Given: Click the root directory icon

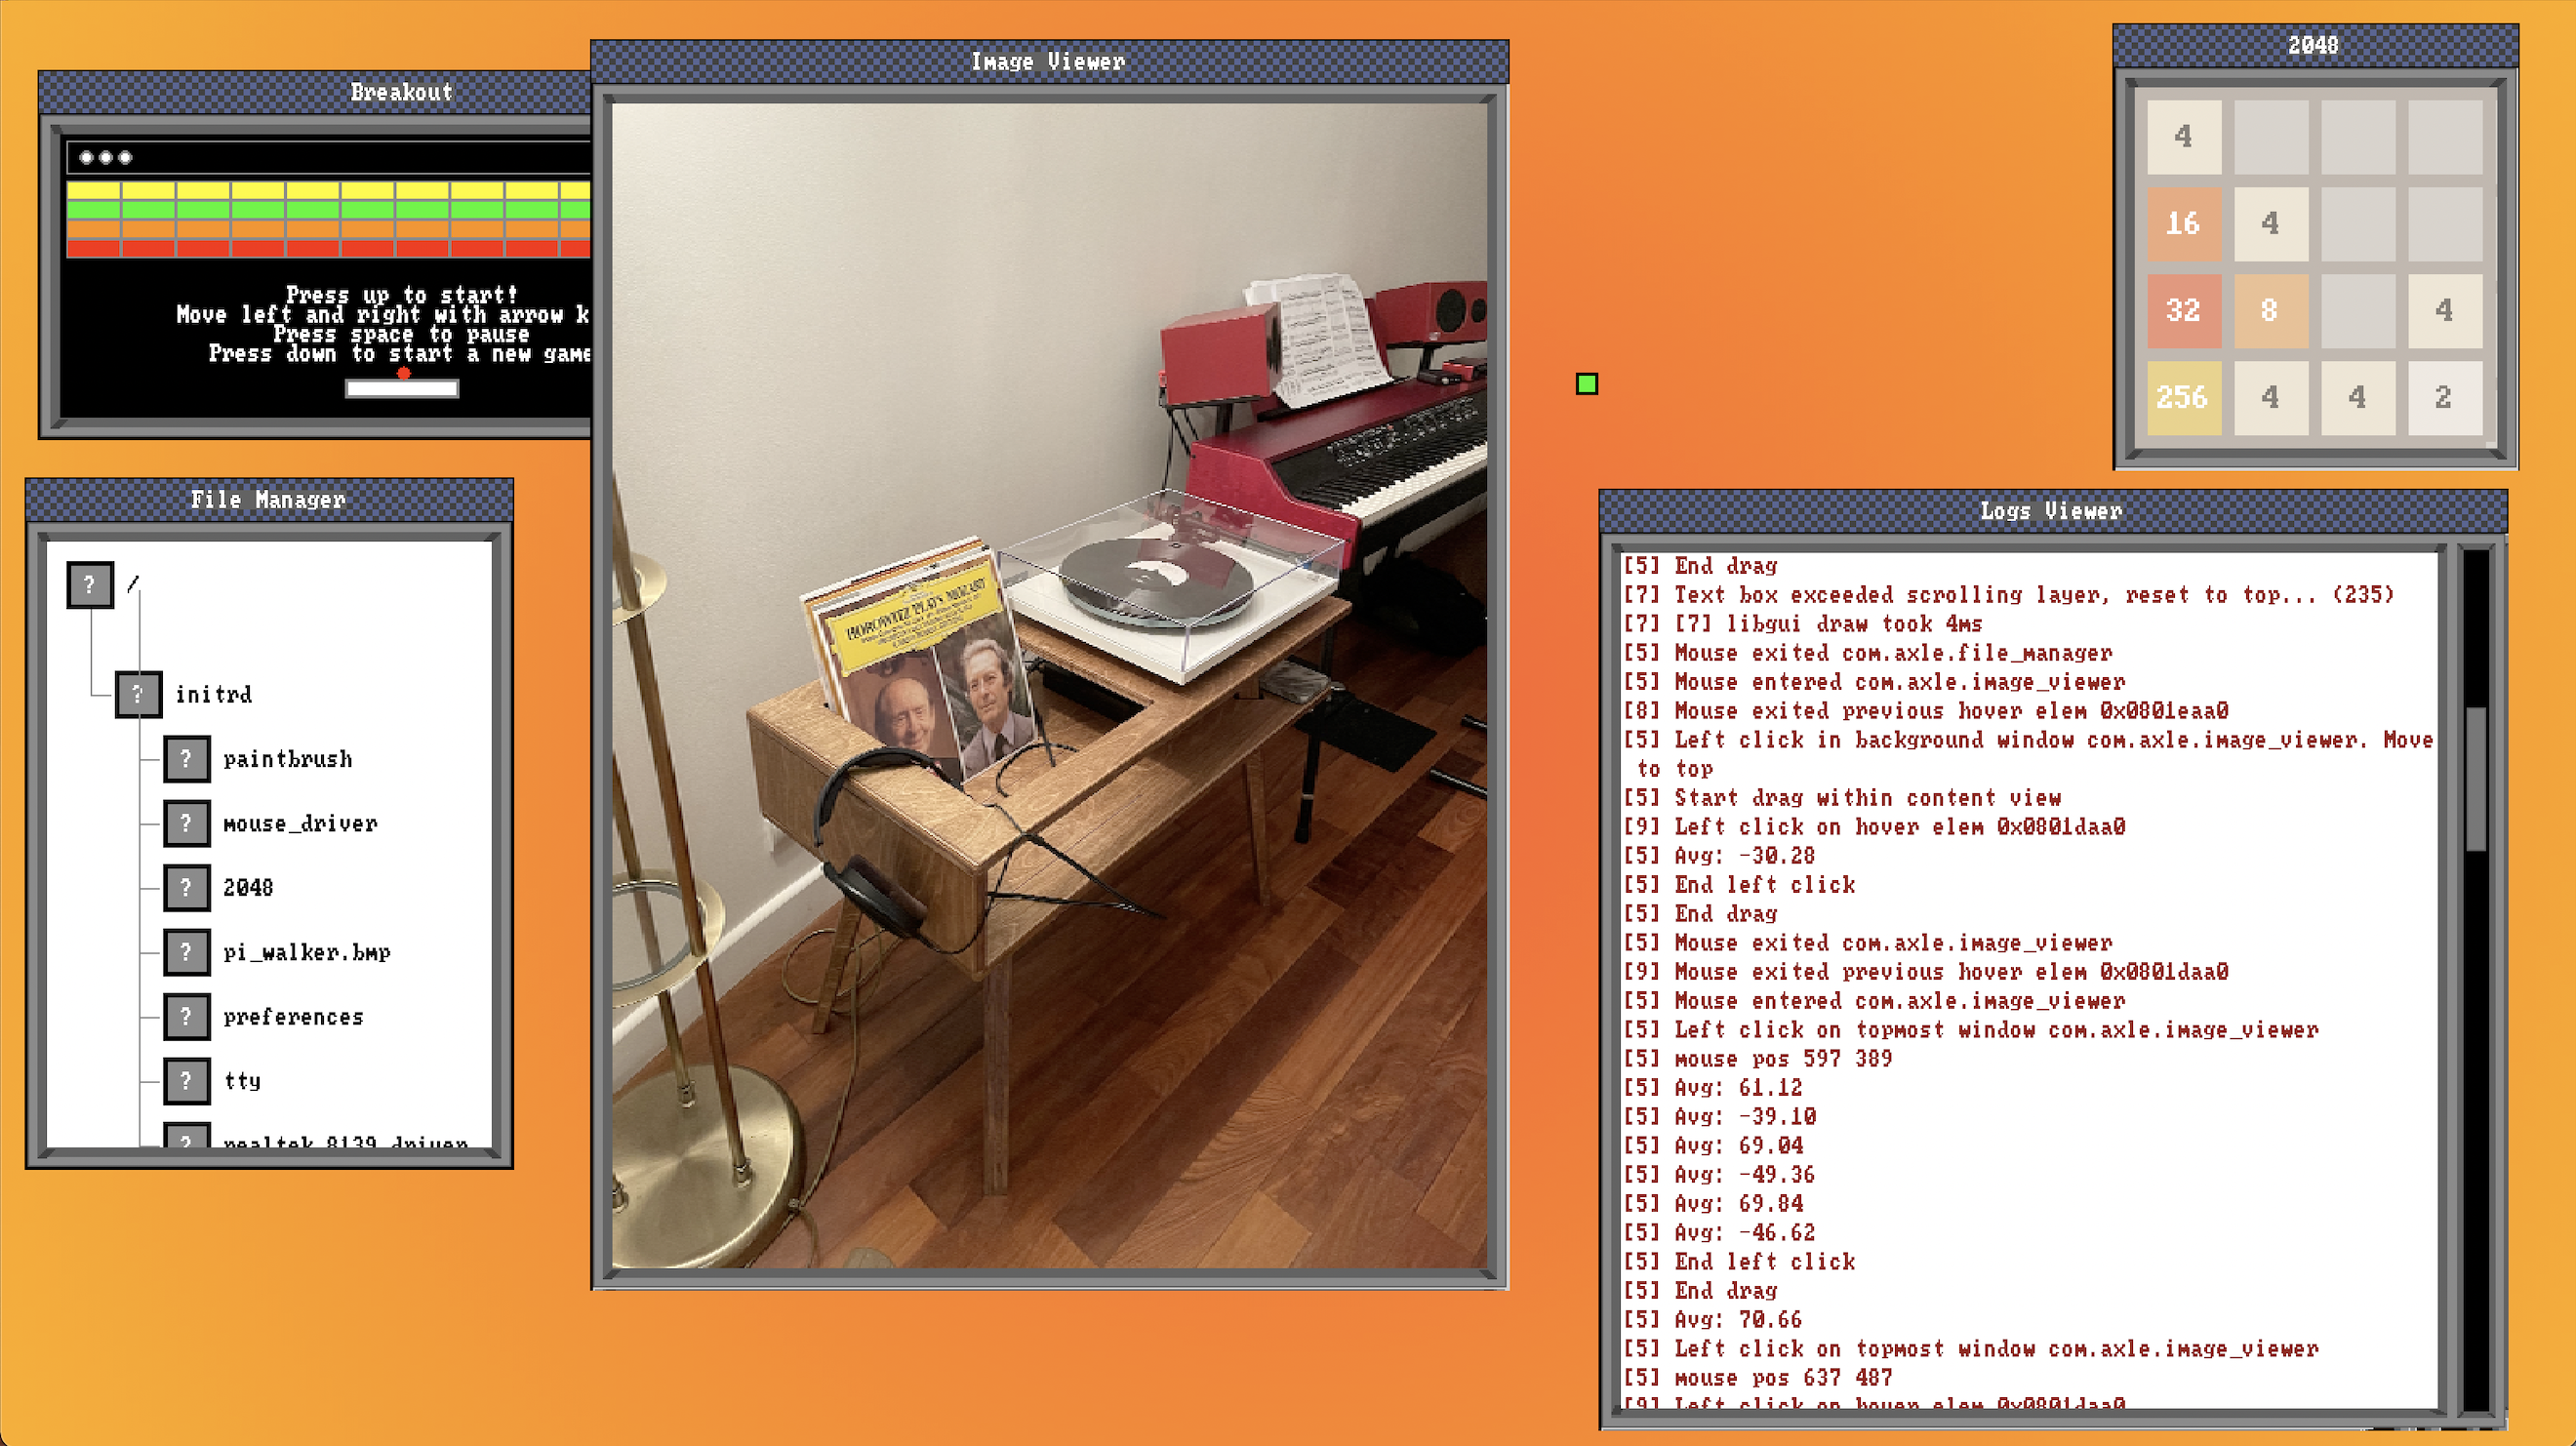Looking at the screenshot, I should 90,584.
